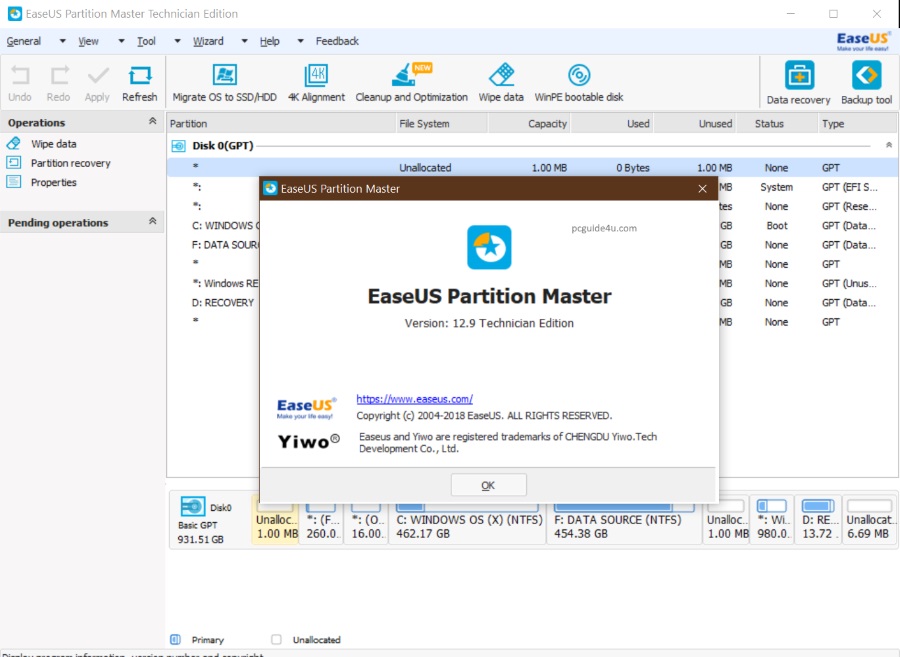Expand the Tool menu dropdown arrow
Viewport: 900px width, 657px height.
177,41
